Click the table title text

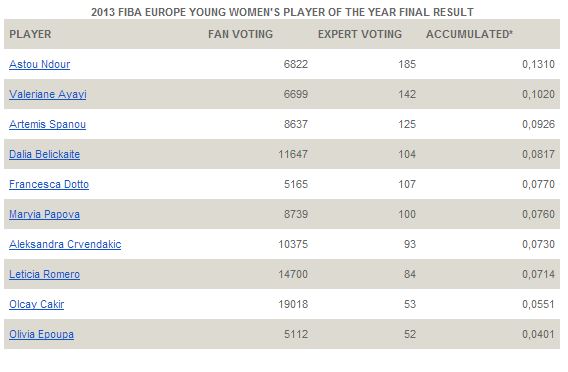click(x=282, y=12)
